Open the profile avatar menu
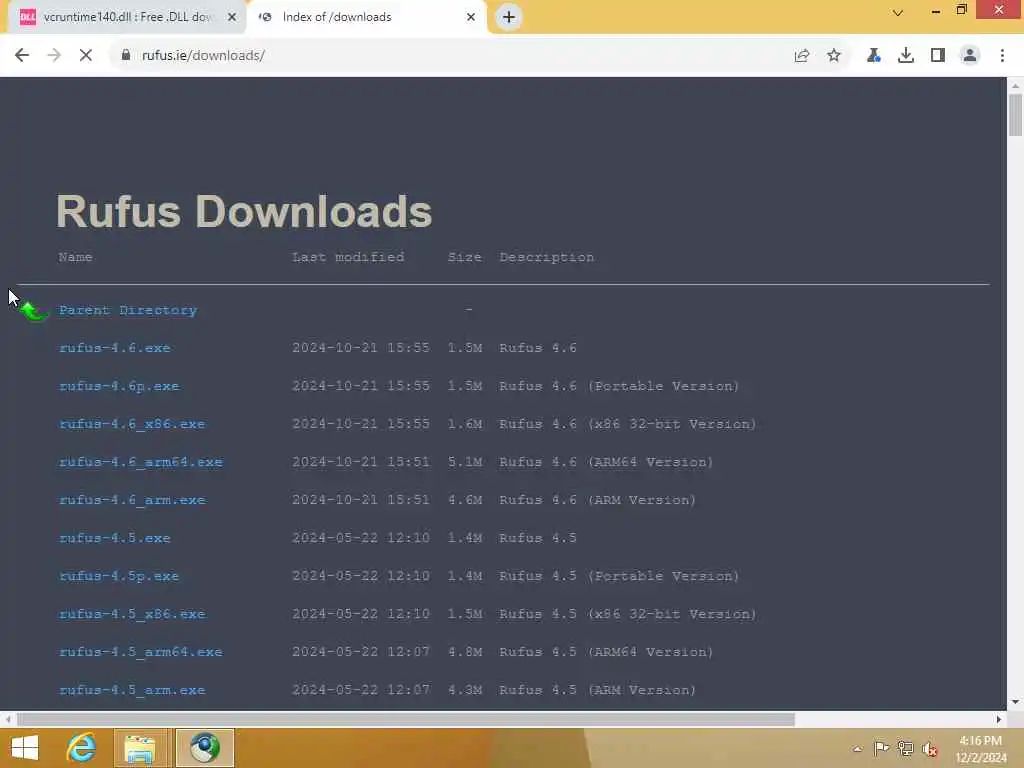The height and width of the screenshot is (768, 1024). [970, 56]
